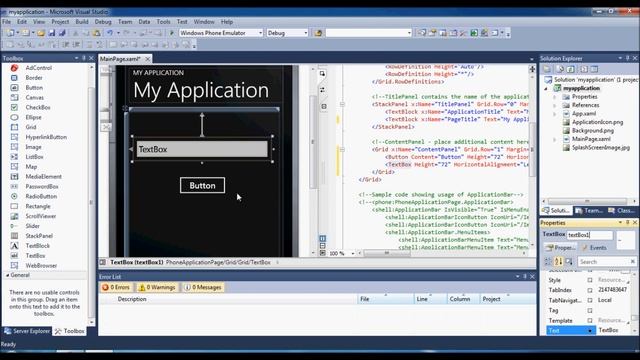This screenshot has width=640, height=360.
Task: Select the Grid control in Toolbox
Action: tap(31, 127)
